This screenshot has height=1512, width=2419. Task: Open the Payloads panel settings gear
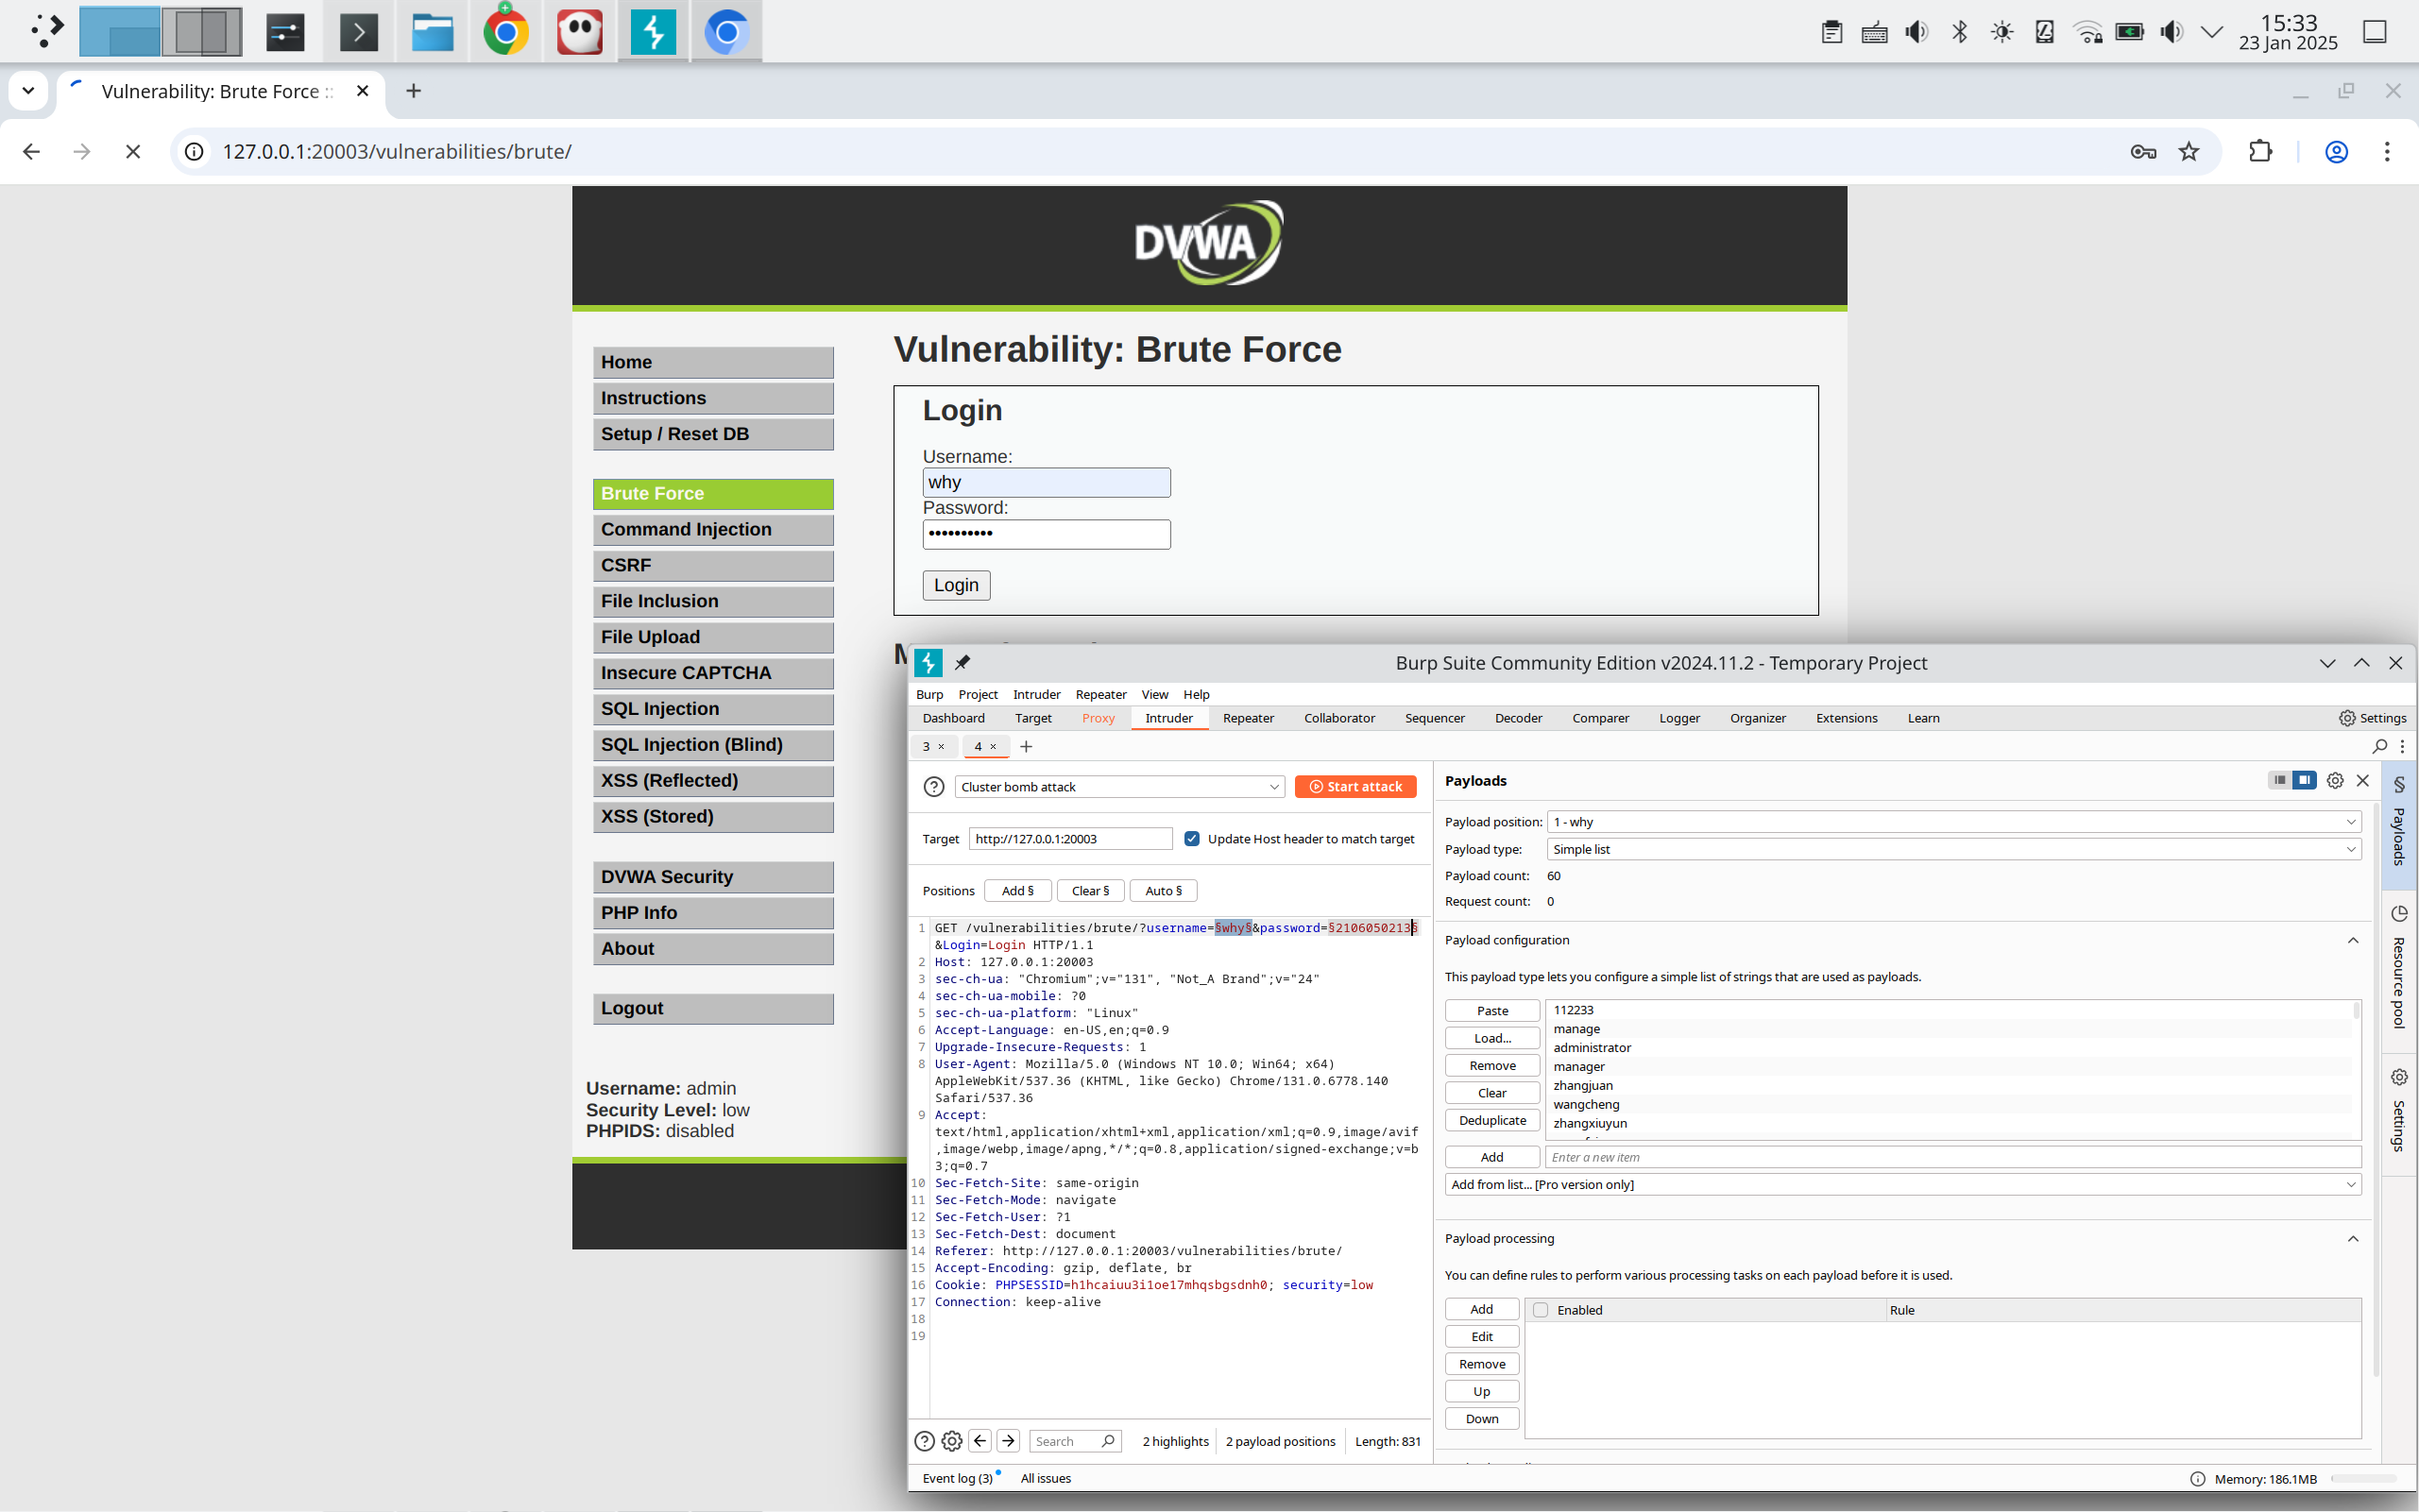2334,781
